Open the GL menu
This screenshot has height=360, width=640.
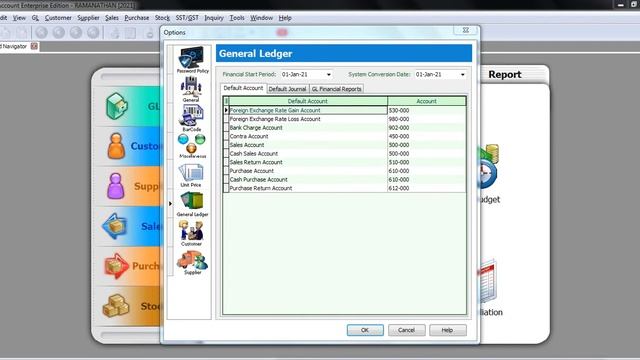pos(35,18)
